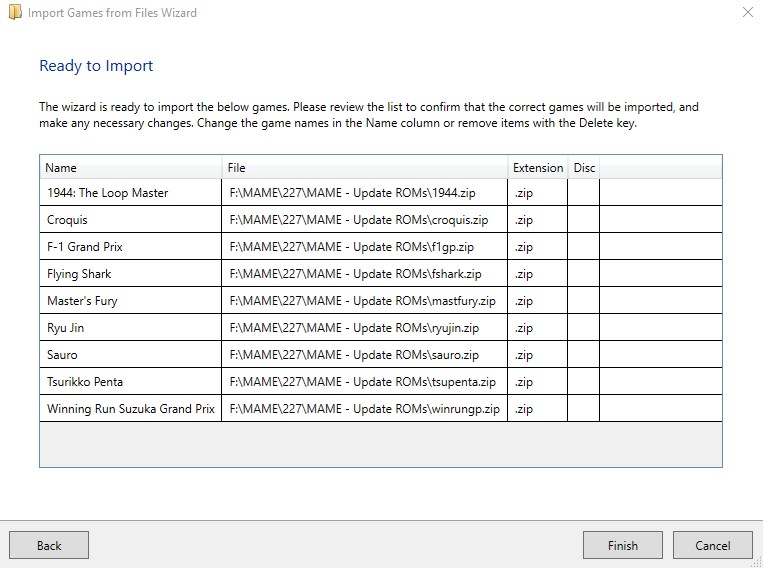Select the name cell 'Ryu Jin'
The height and width of the screenshot is (568, 763).
(x=130, y=328)
